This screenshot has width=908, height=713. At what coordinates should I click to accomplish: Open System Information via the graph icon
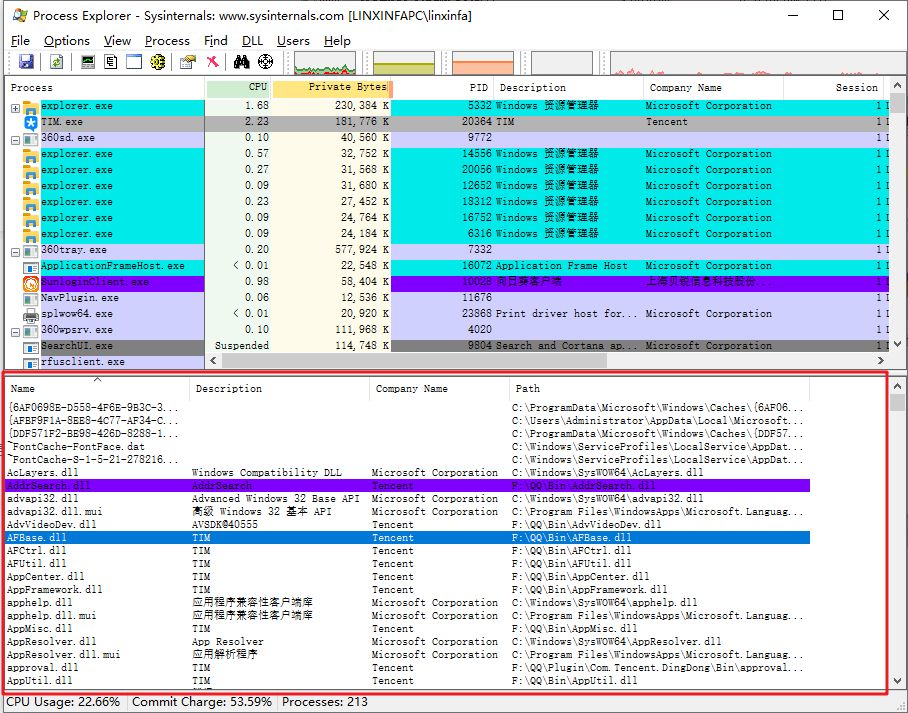(x=86, y=61)
